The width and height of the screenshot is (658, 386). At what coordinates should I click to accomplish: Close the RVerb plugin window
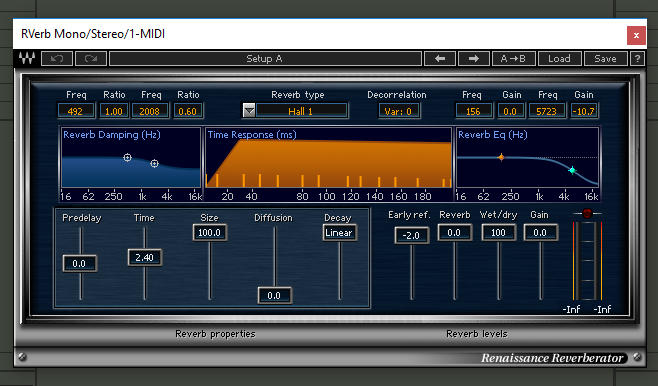636,35
